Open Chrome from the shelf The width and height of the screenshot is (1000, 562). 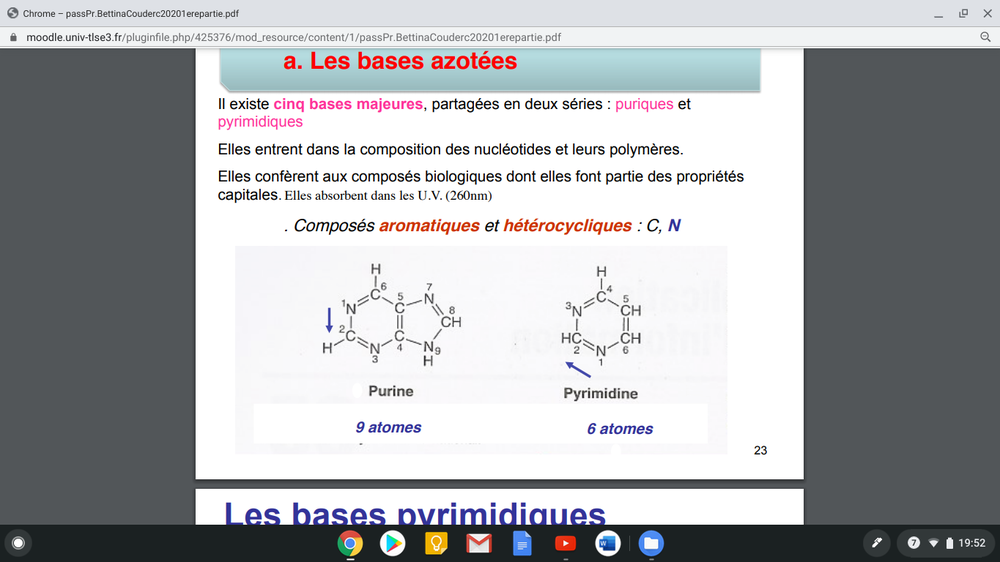[349, 543]
